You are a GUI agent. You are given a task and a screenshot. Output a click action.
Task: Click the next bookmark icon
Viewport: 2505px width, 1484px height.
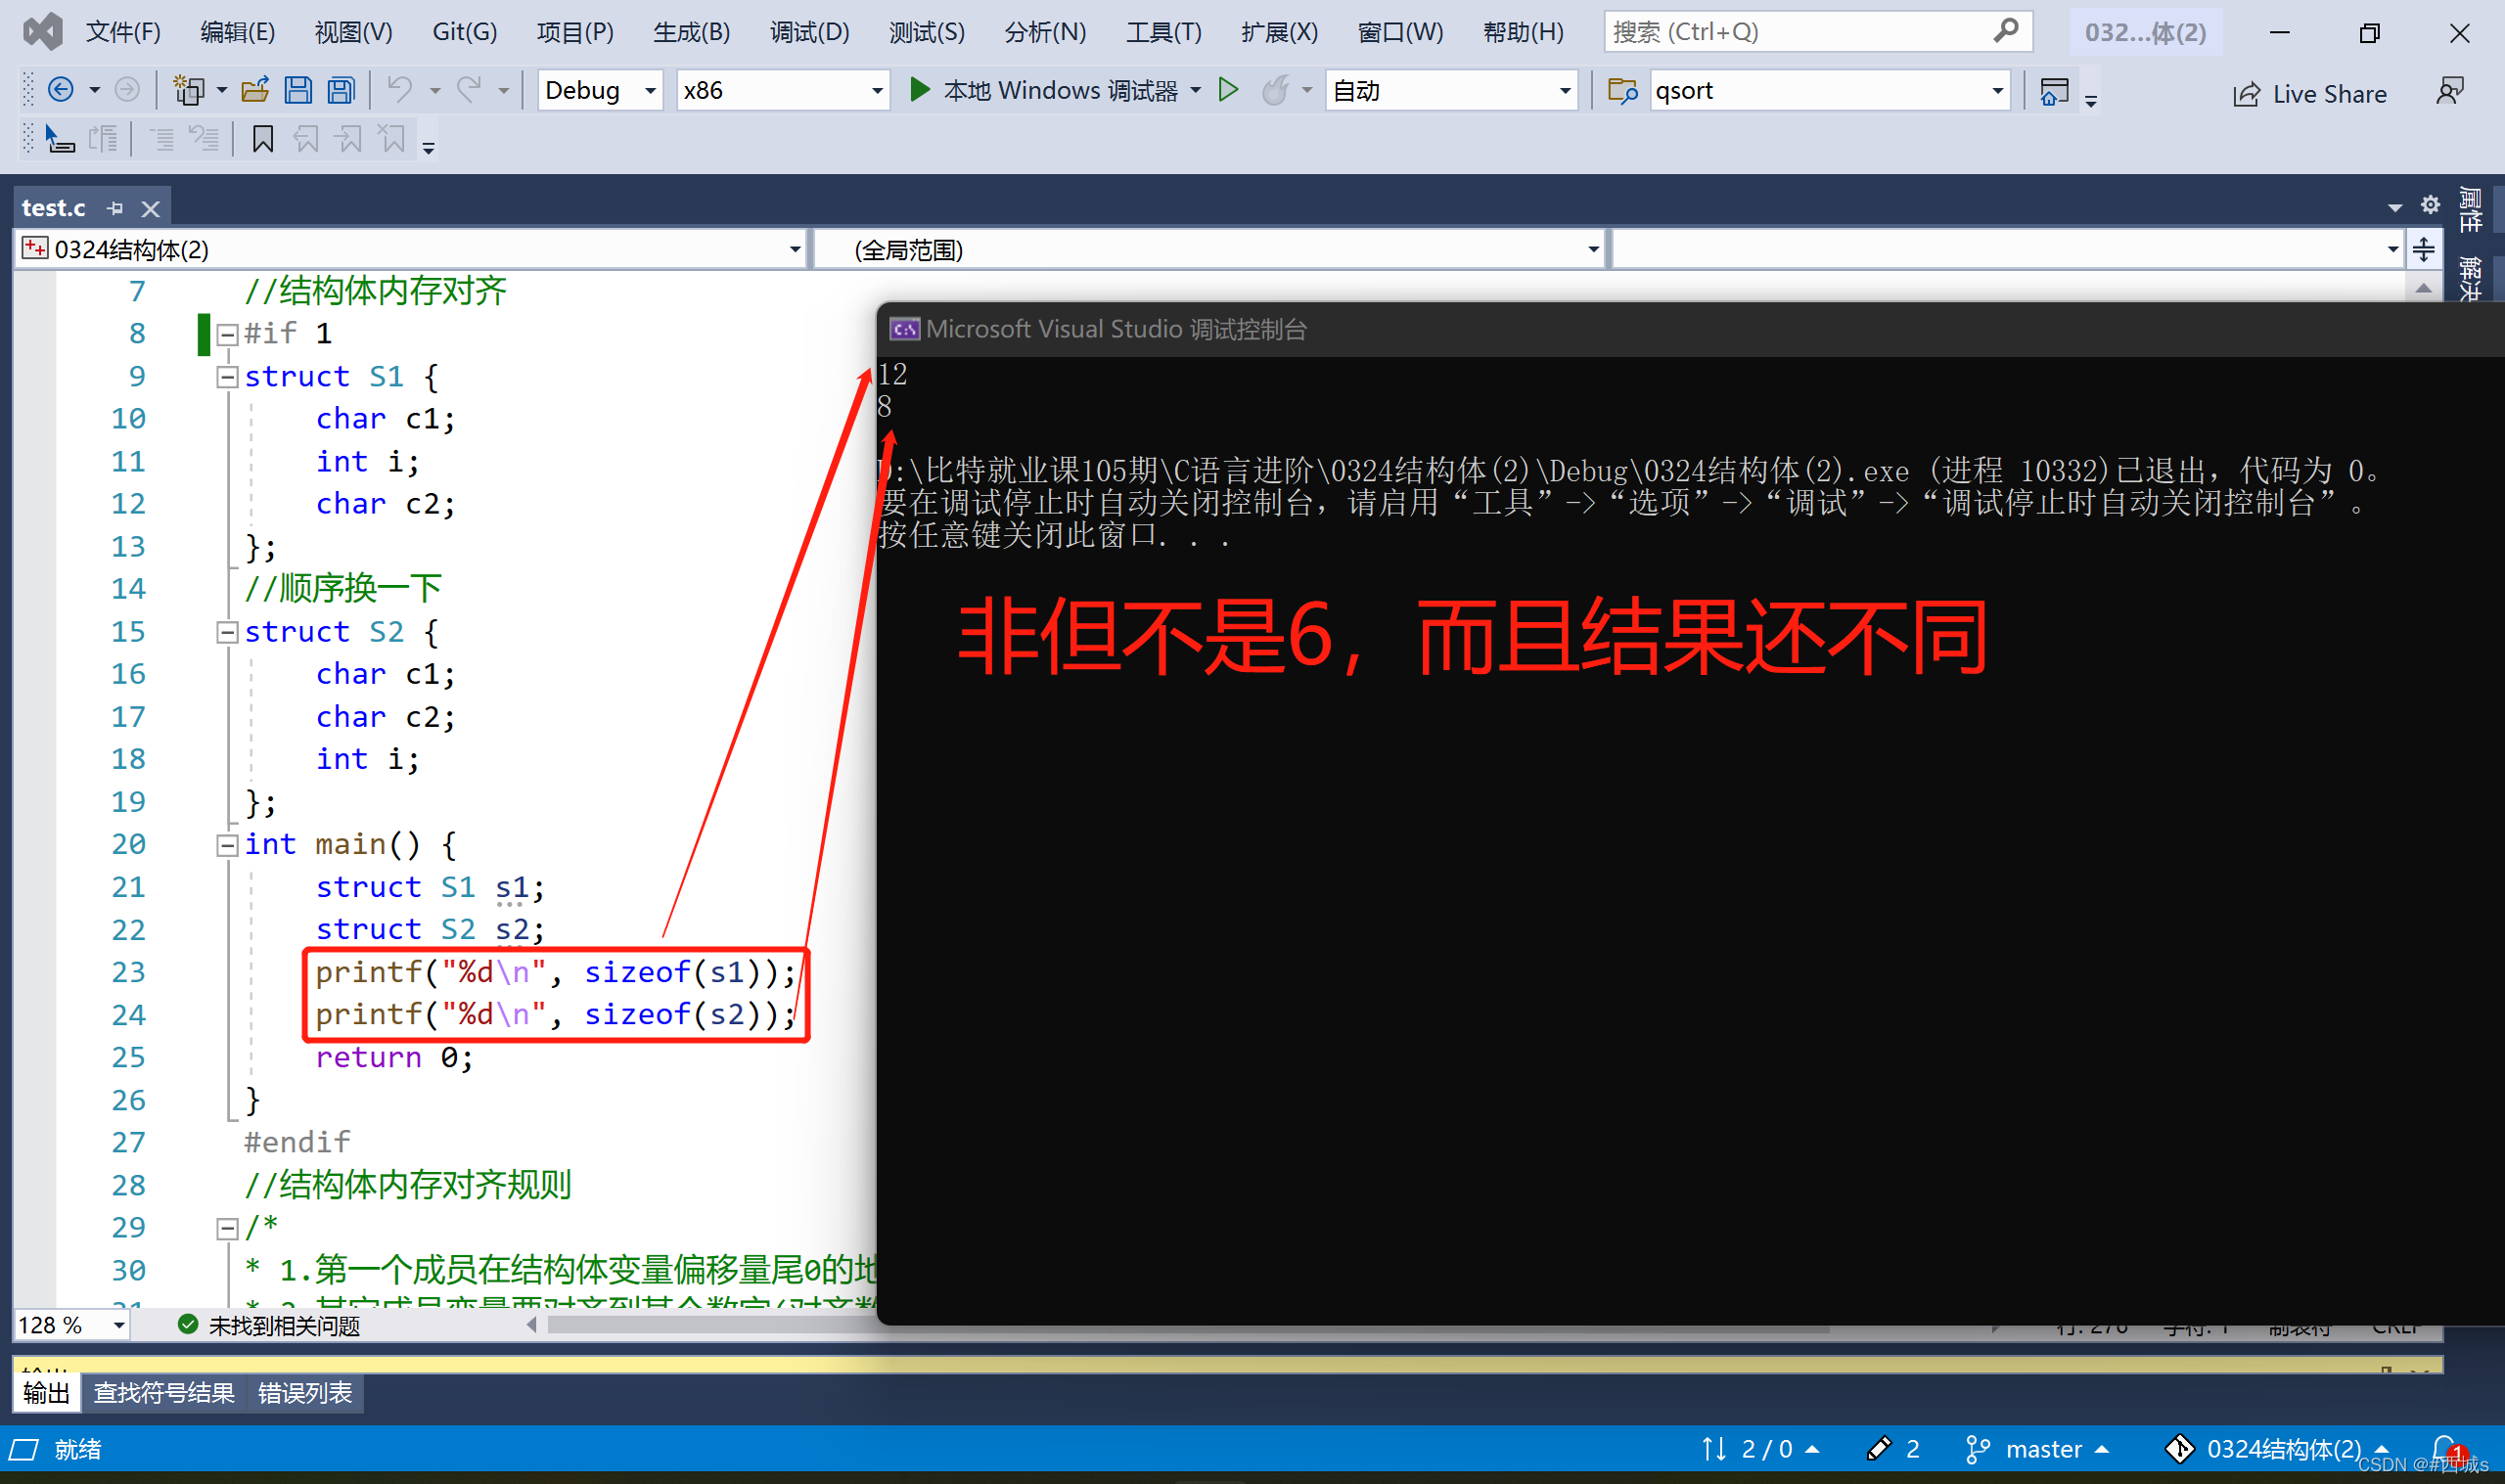coord(349,139)
